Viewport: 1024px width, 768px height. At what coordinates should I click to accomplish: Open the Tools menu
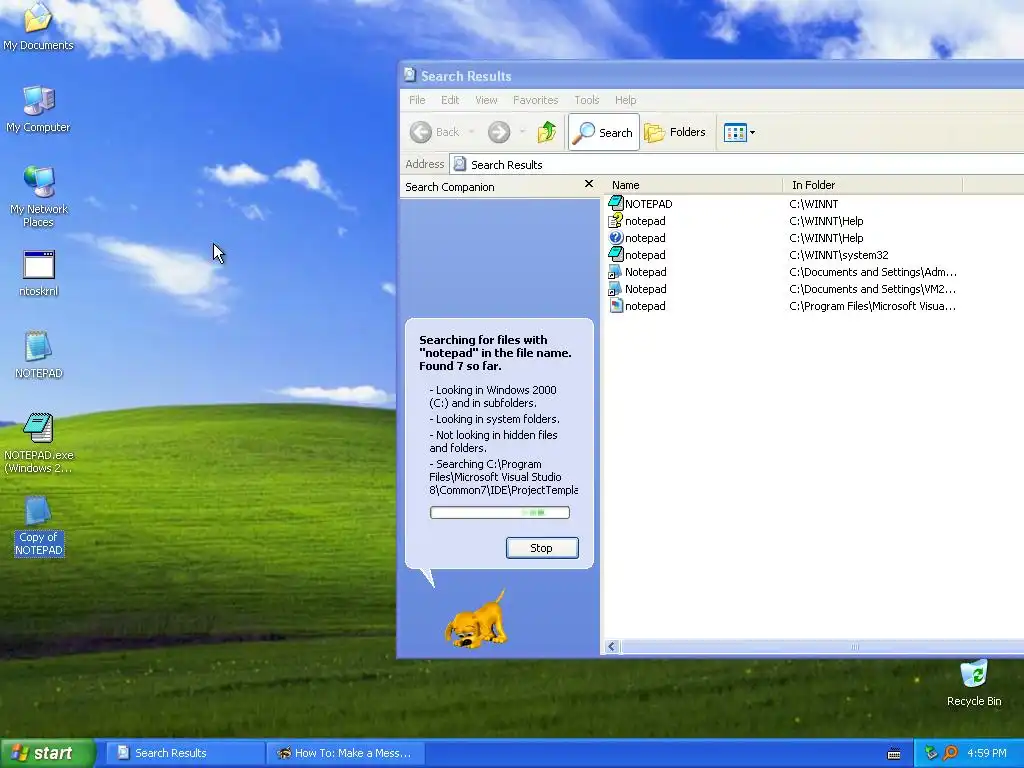coord(586,100)
